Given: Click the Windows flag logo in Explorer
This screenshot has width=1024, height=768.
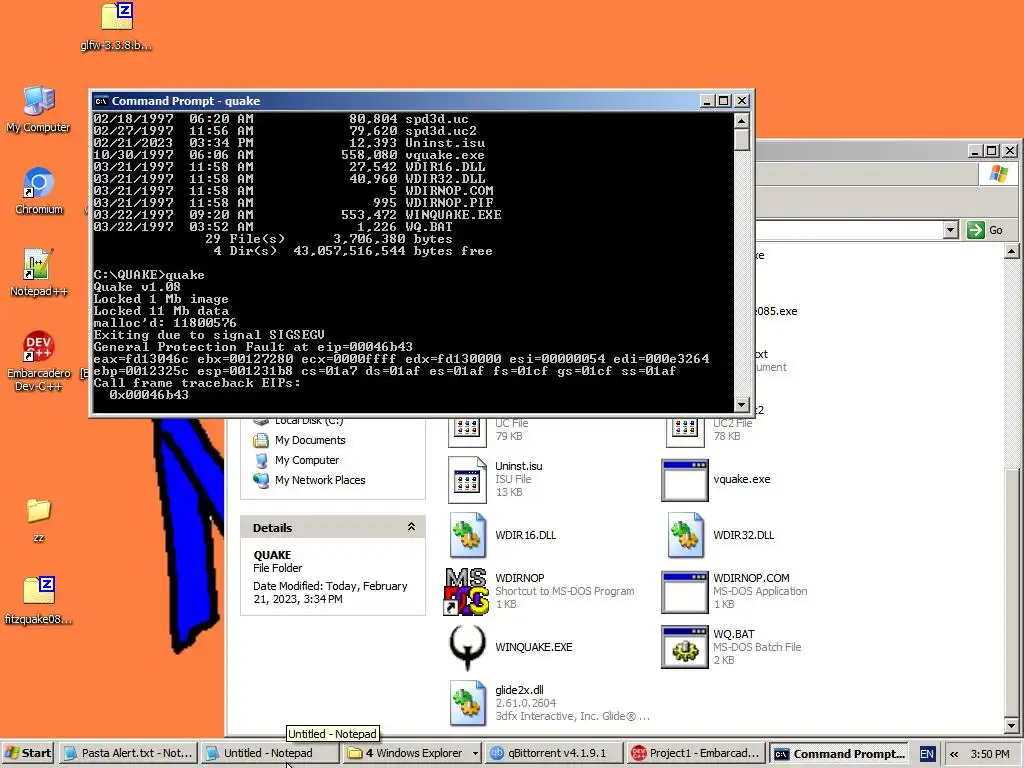Looking at the screenshot, I should [x=998, y=174].
